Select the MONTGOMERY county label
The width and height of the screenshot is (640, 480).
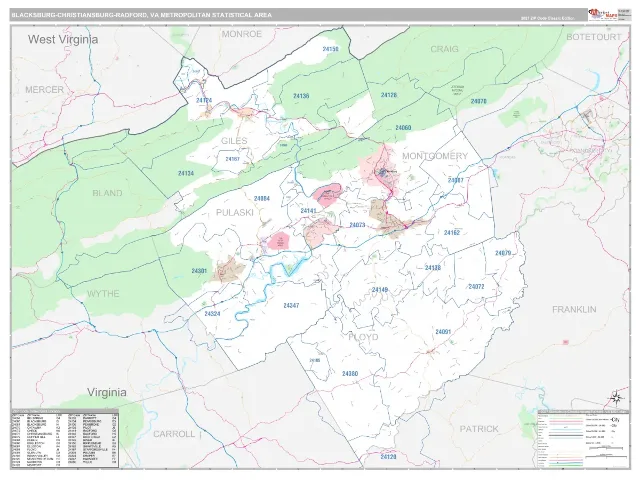click(435, 156)
